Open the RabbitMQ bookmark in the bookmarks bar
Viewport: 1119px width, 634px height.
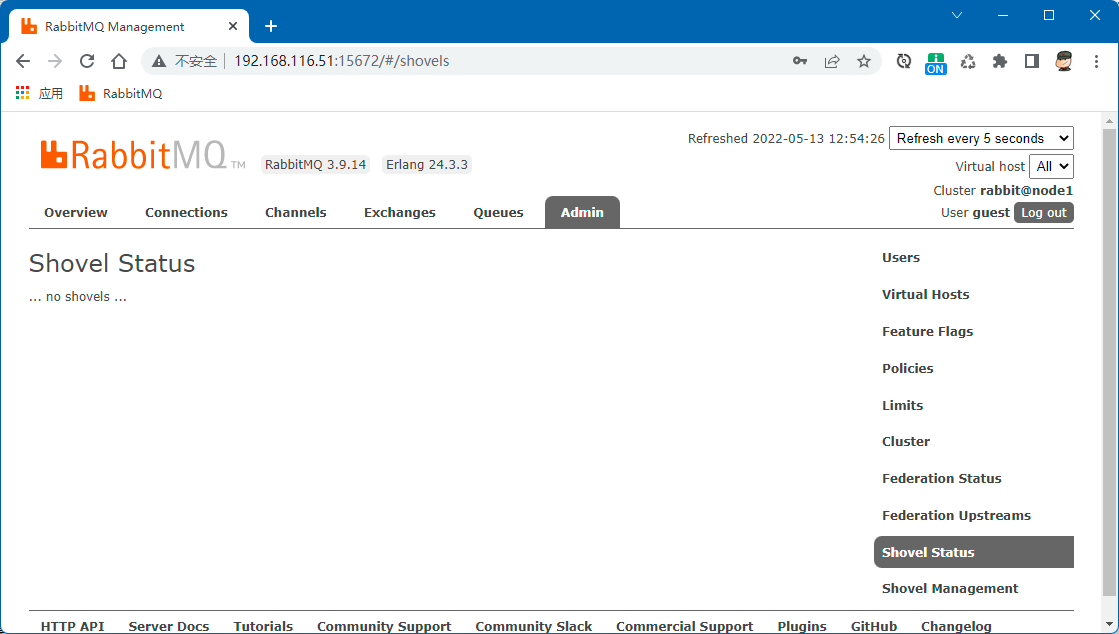pyautogui.click(x=121, y=94)
